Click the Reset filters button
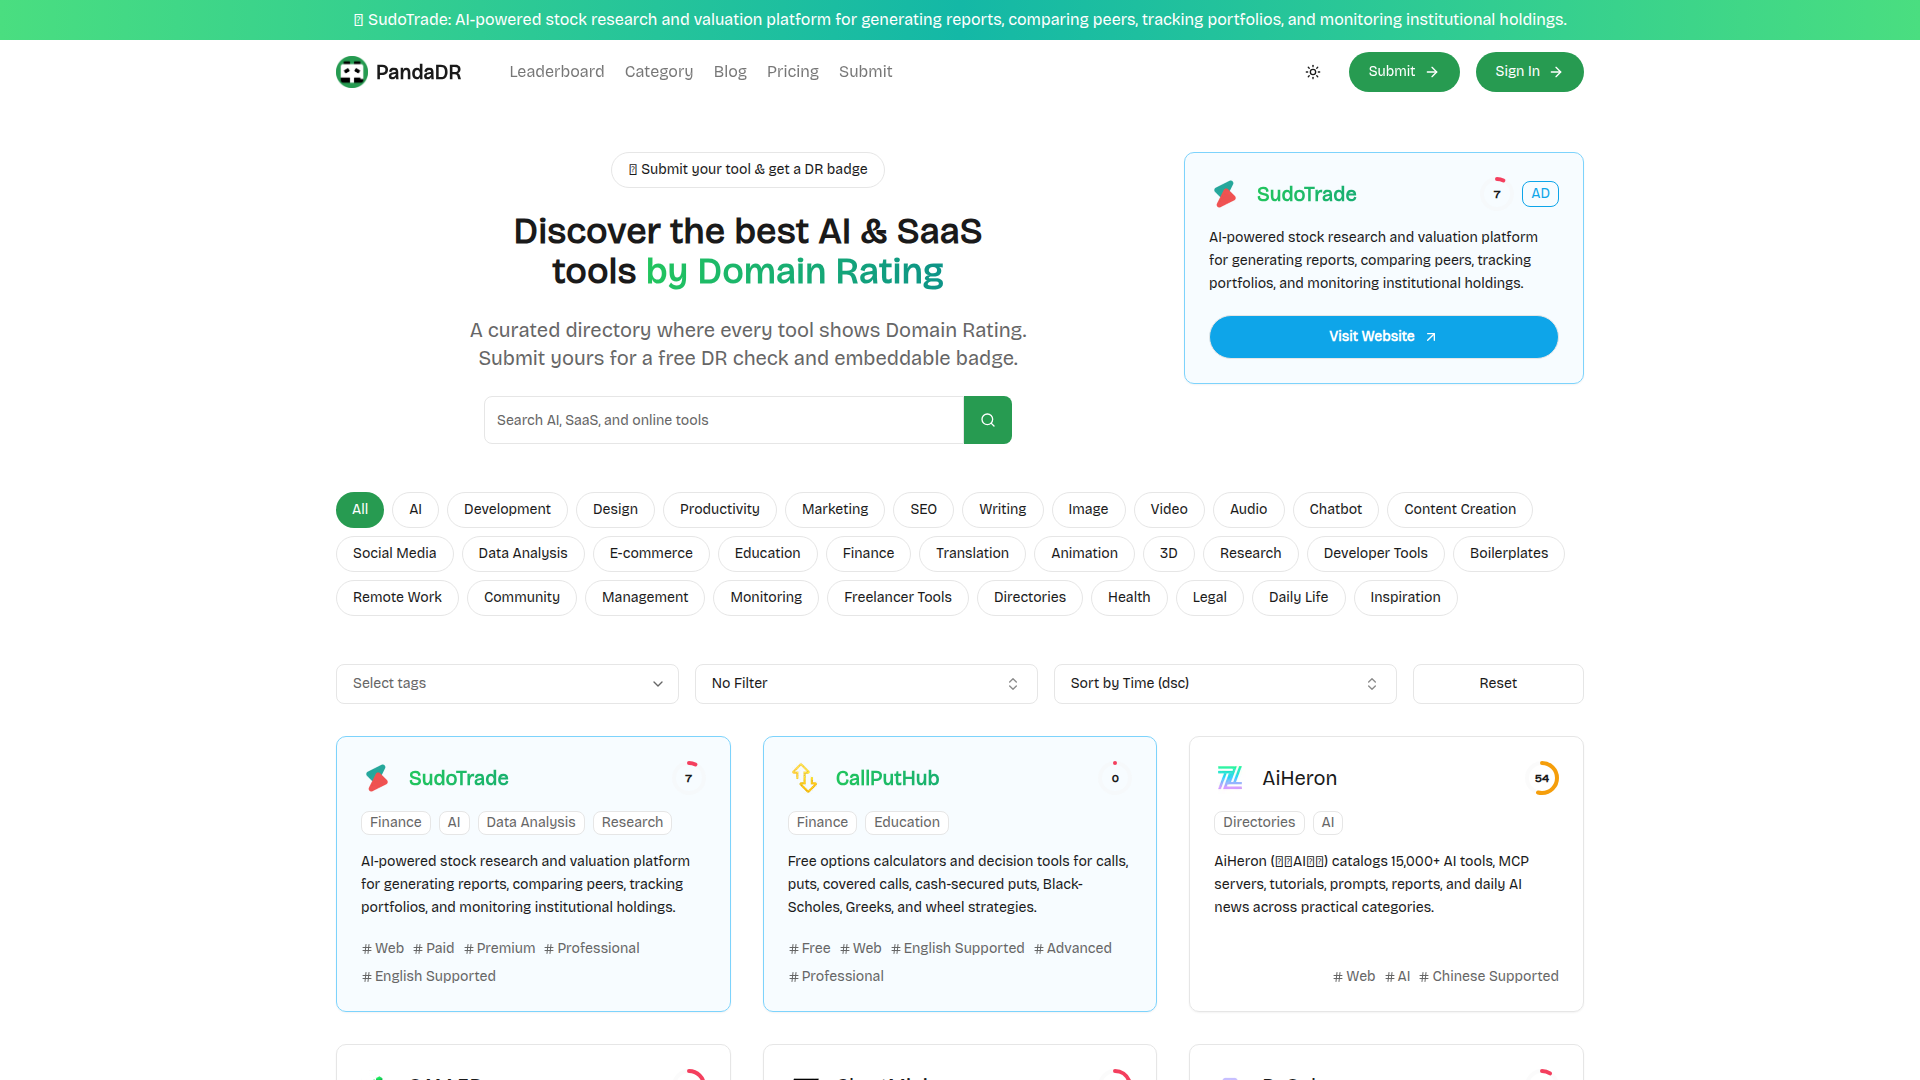The width and height of the screenshot is (1920, 1080). point(1498,684)
